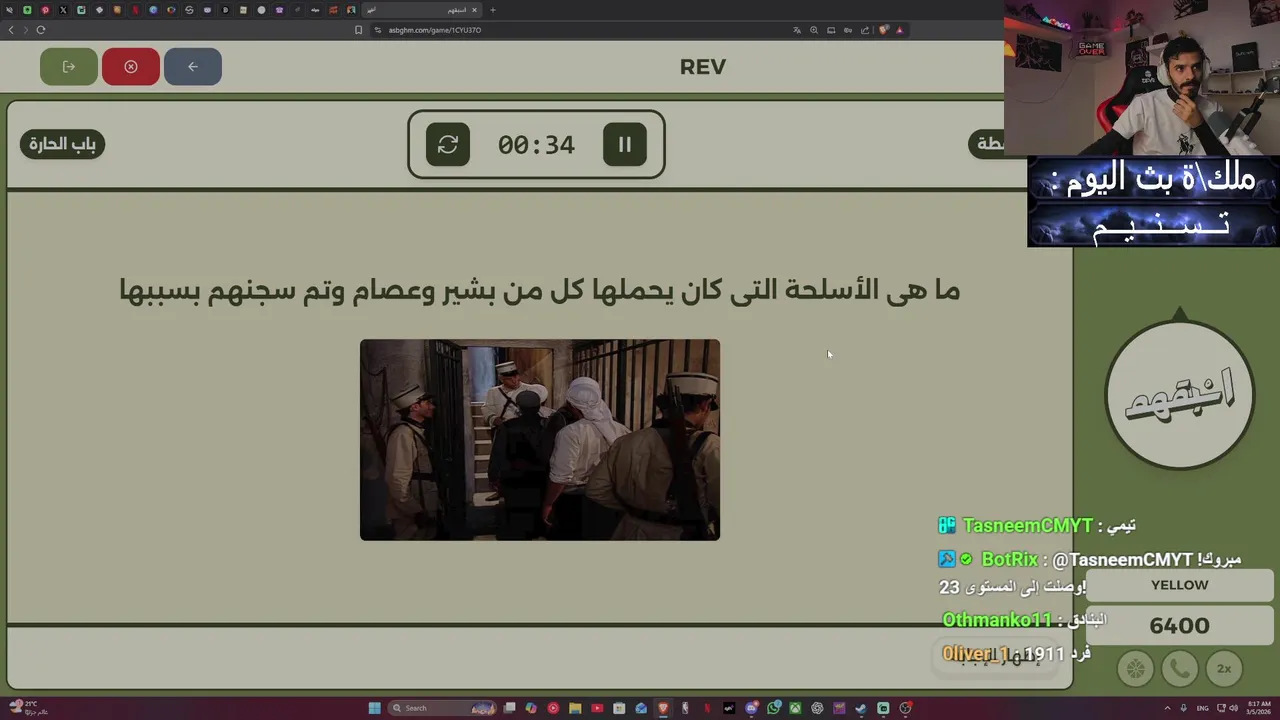Open File Explorer from the taskbar
This screenshot has height=720, width=1280.
point(575,708)
